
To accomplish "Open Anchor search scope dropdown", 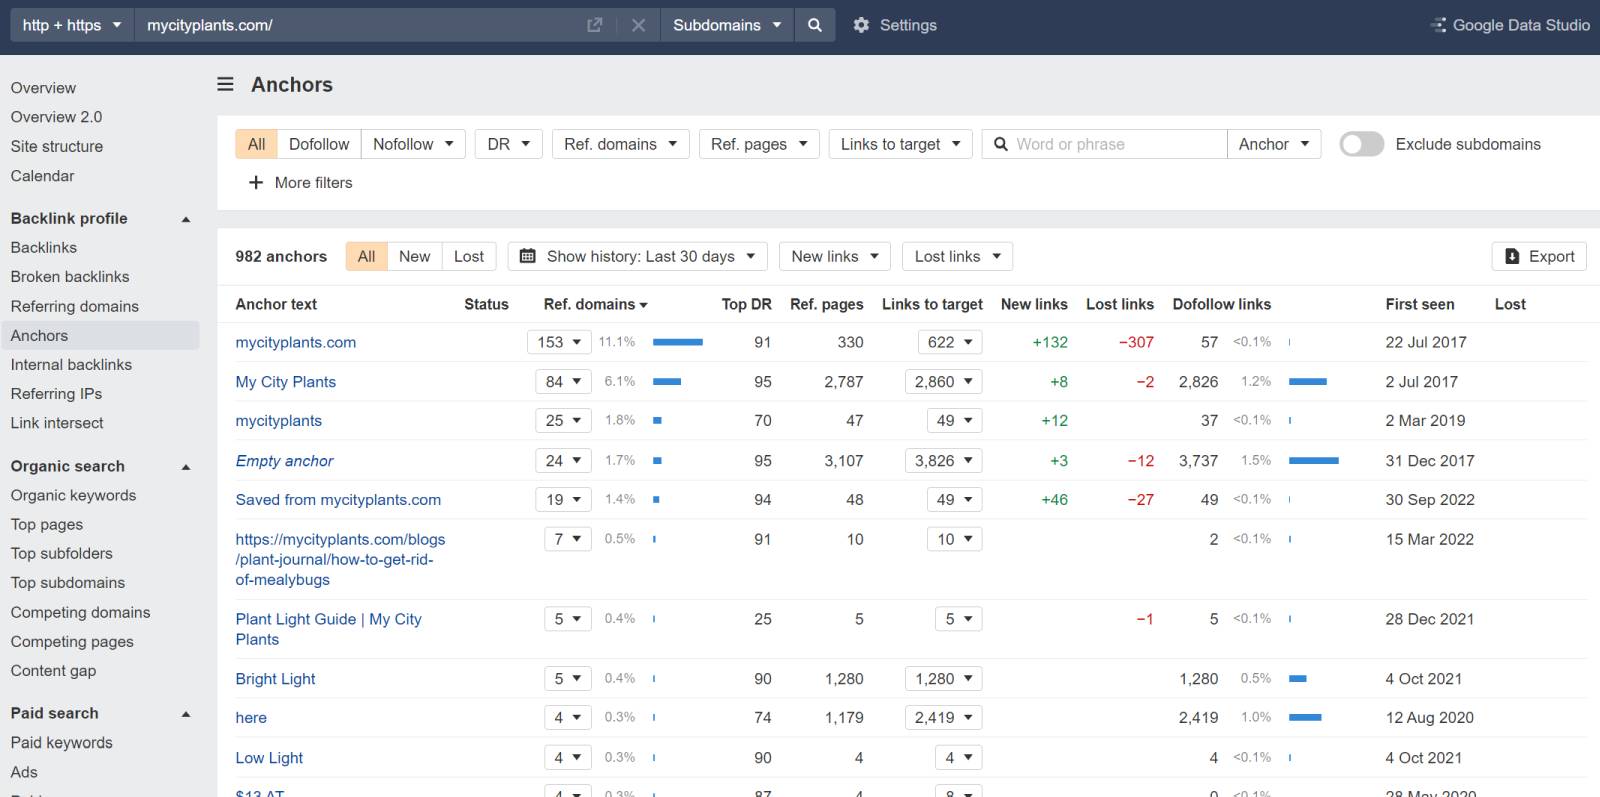I will [1274, 144].
